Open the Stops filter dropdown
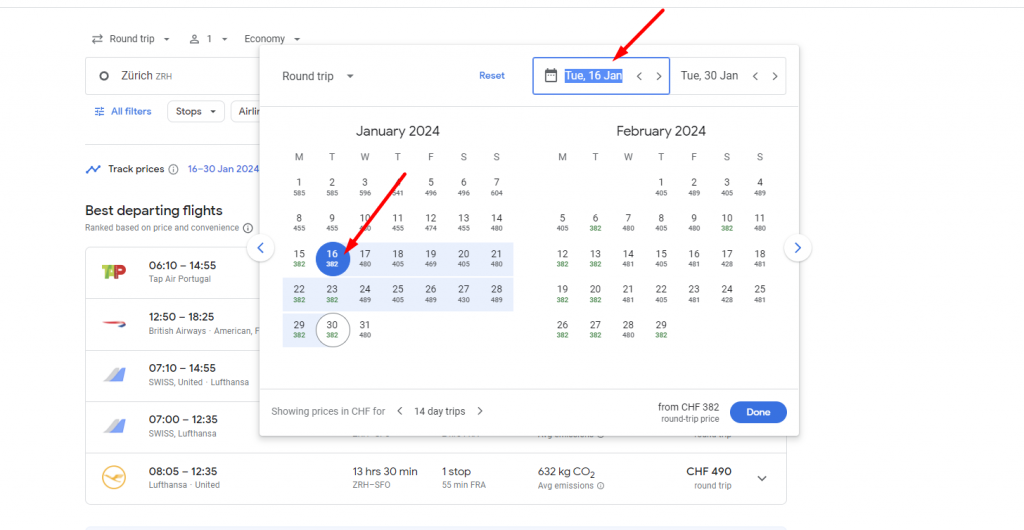The width and height of the screenshot is (1024, 530). click(195, 112)
